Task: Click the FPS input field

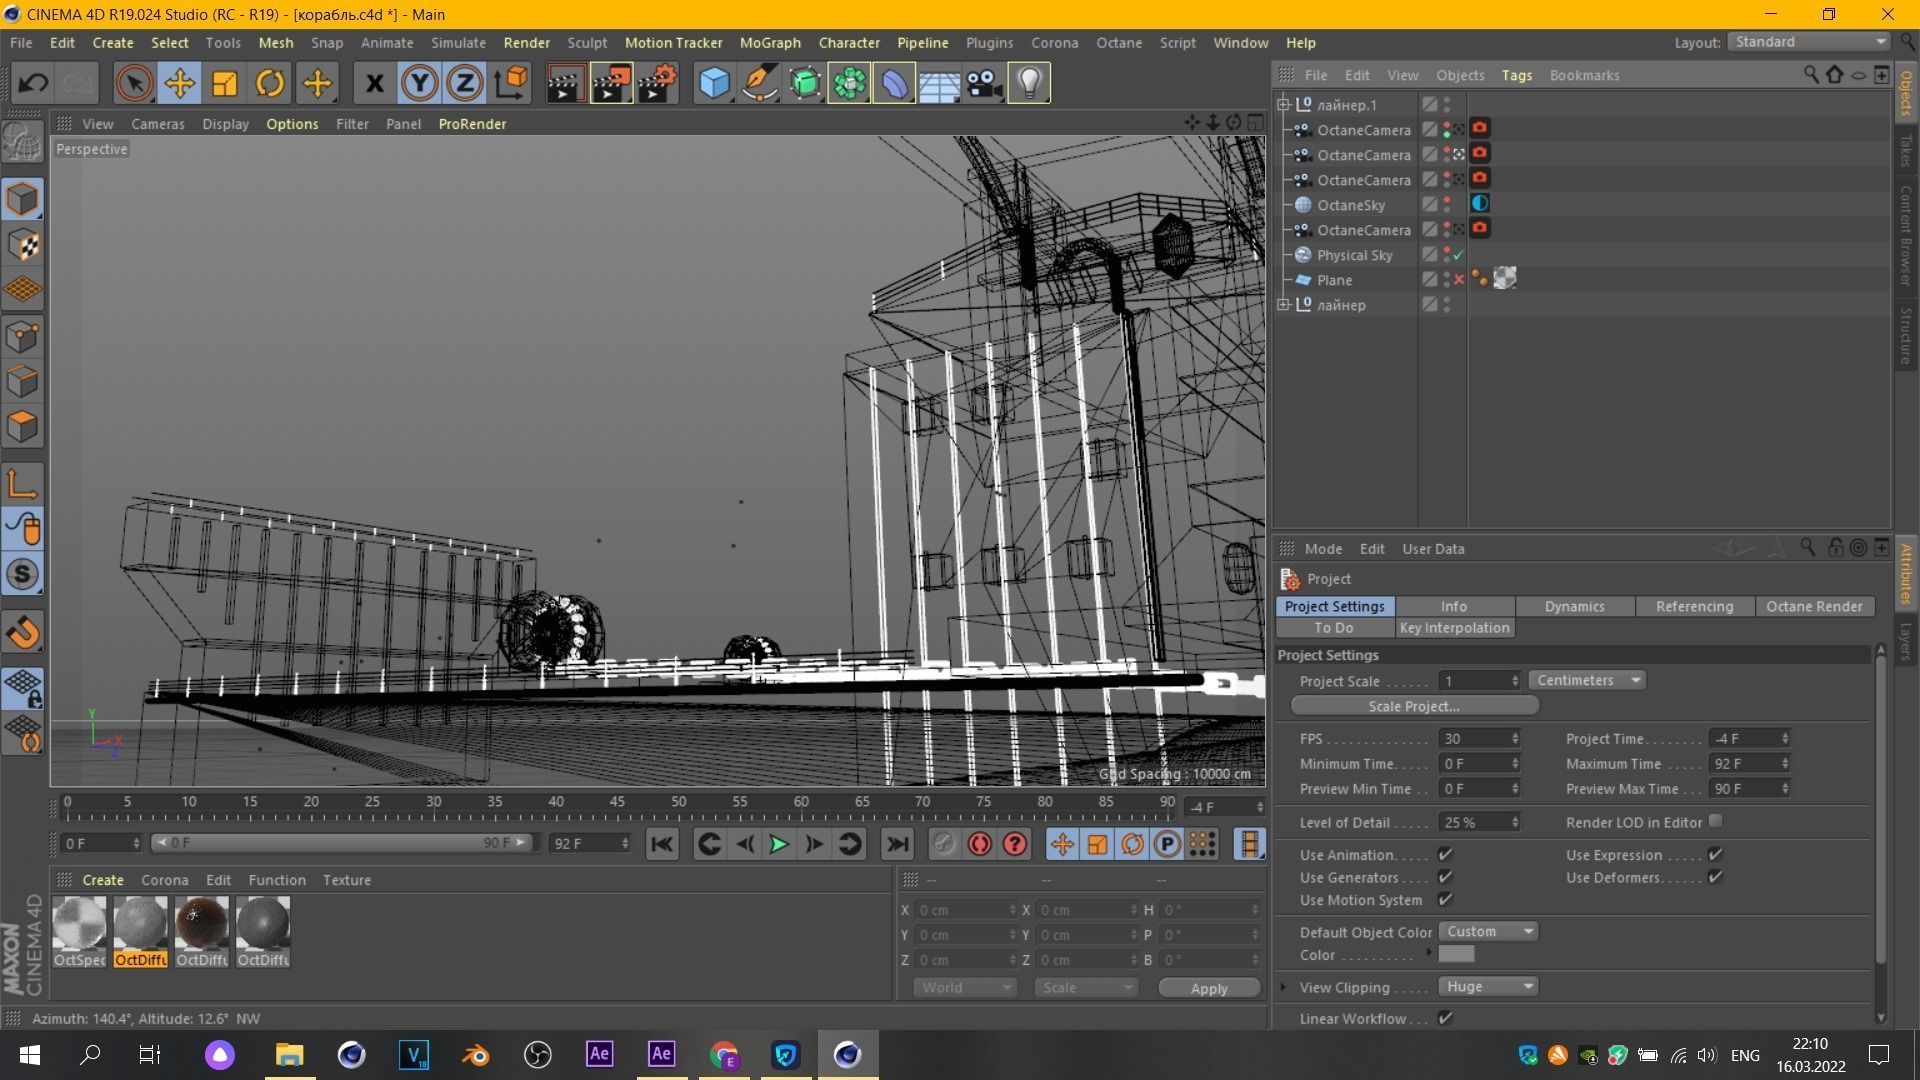Action: (x=1479, y=738)
